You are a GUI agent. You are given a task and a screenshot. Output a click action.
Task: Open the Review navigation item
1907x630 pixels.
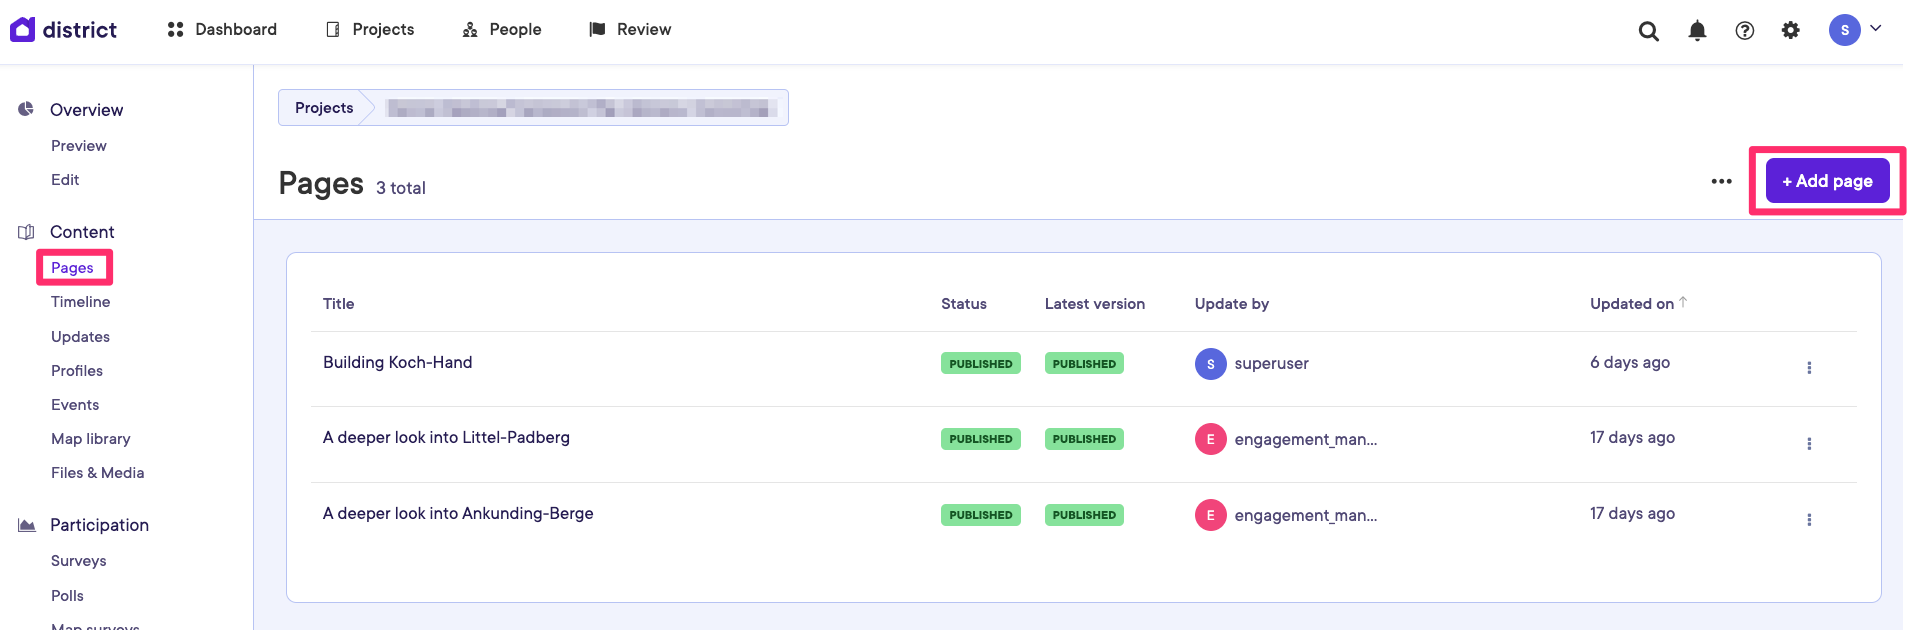point(630,30)
